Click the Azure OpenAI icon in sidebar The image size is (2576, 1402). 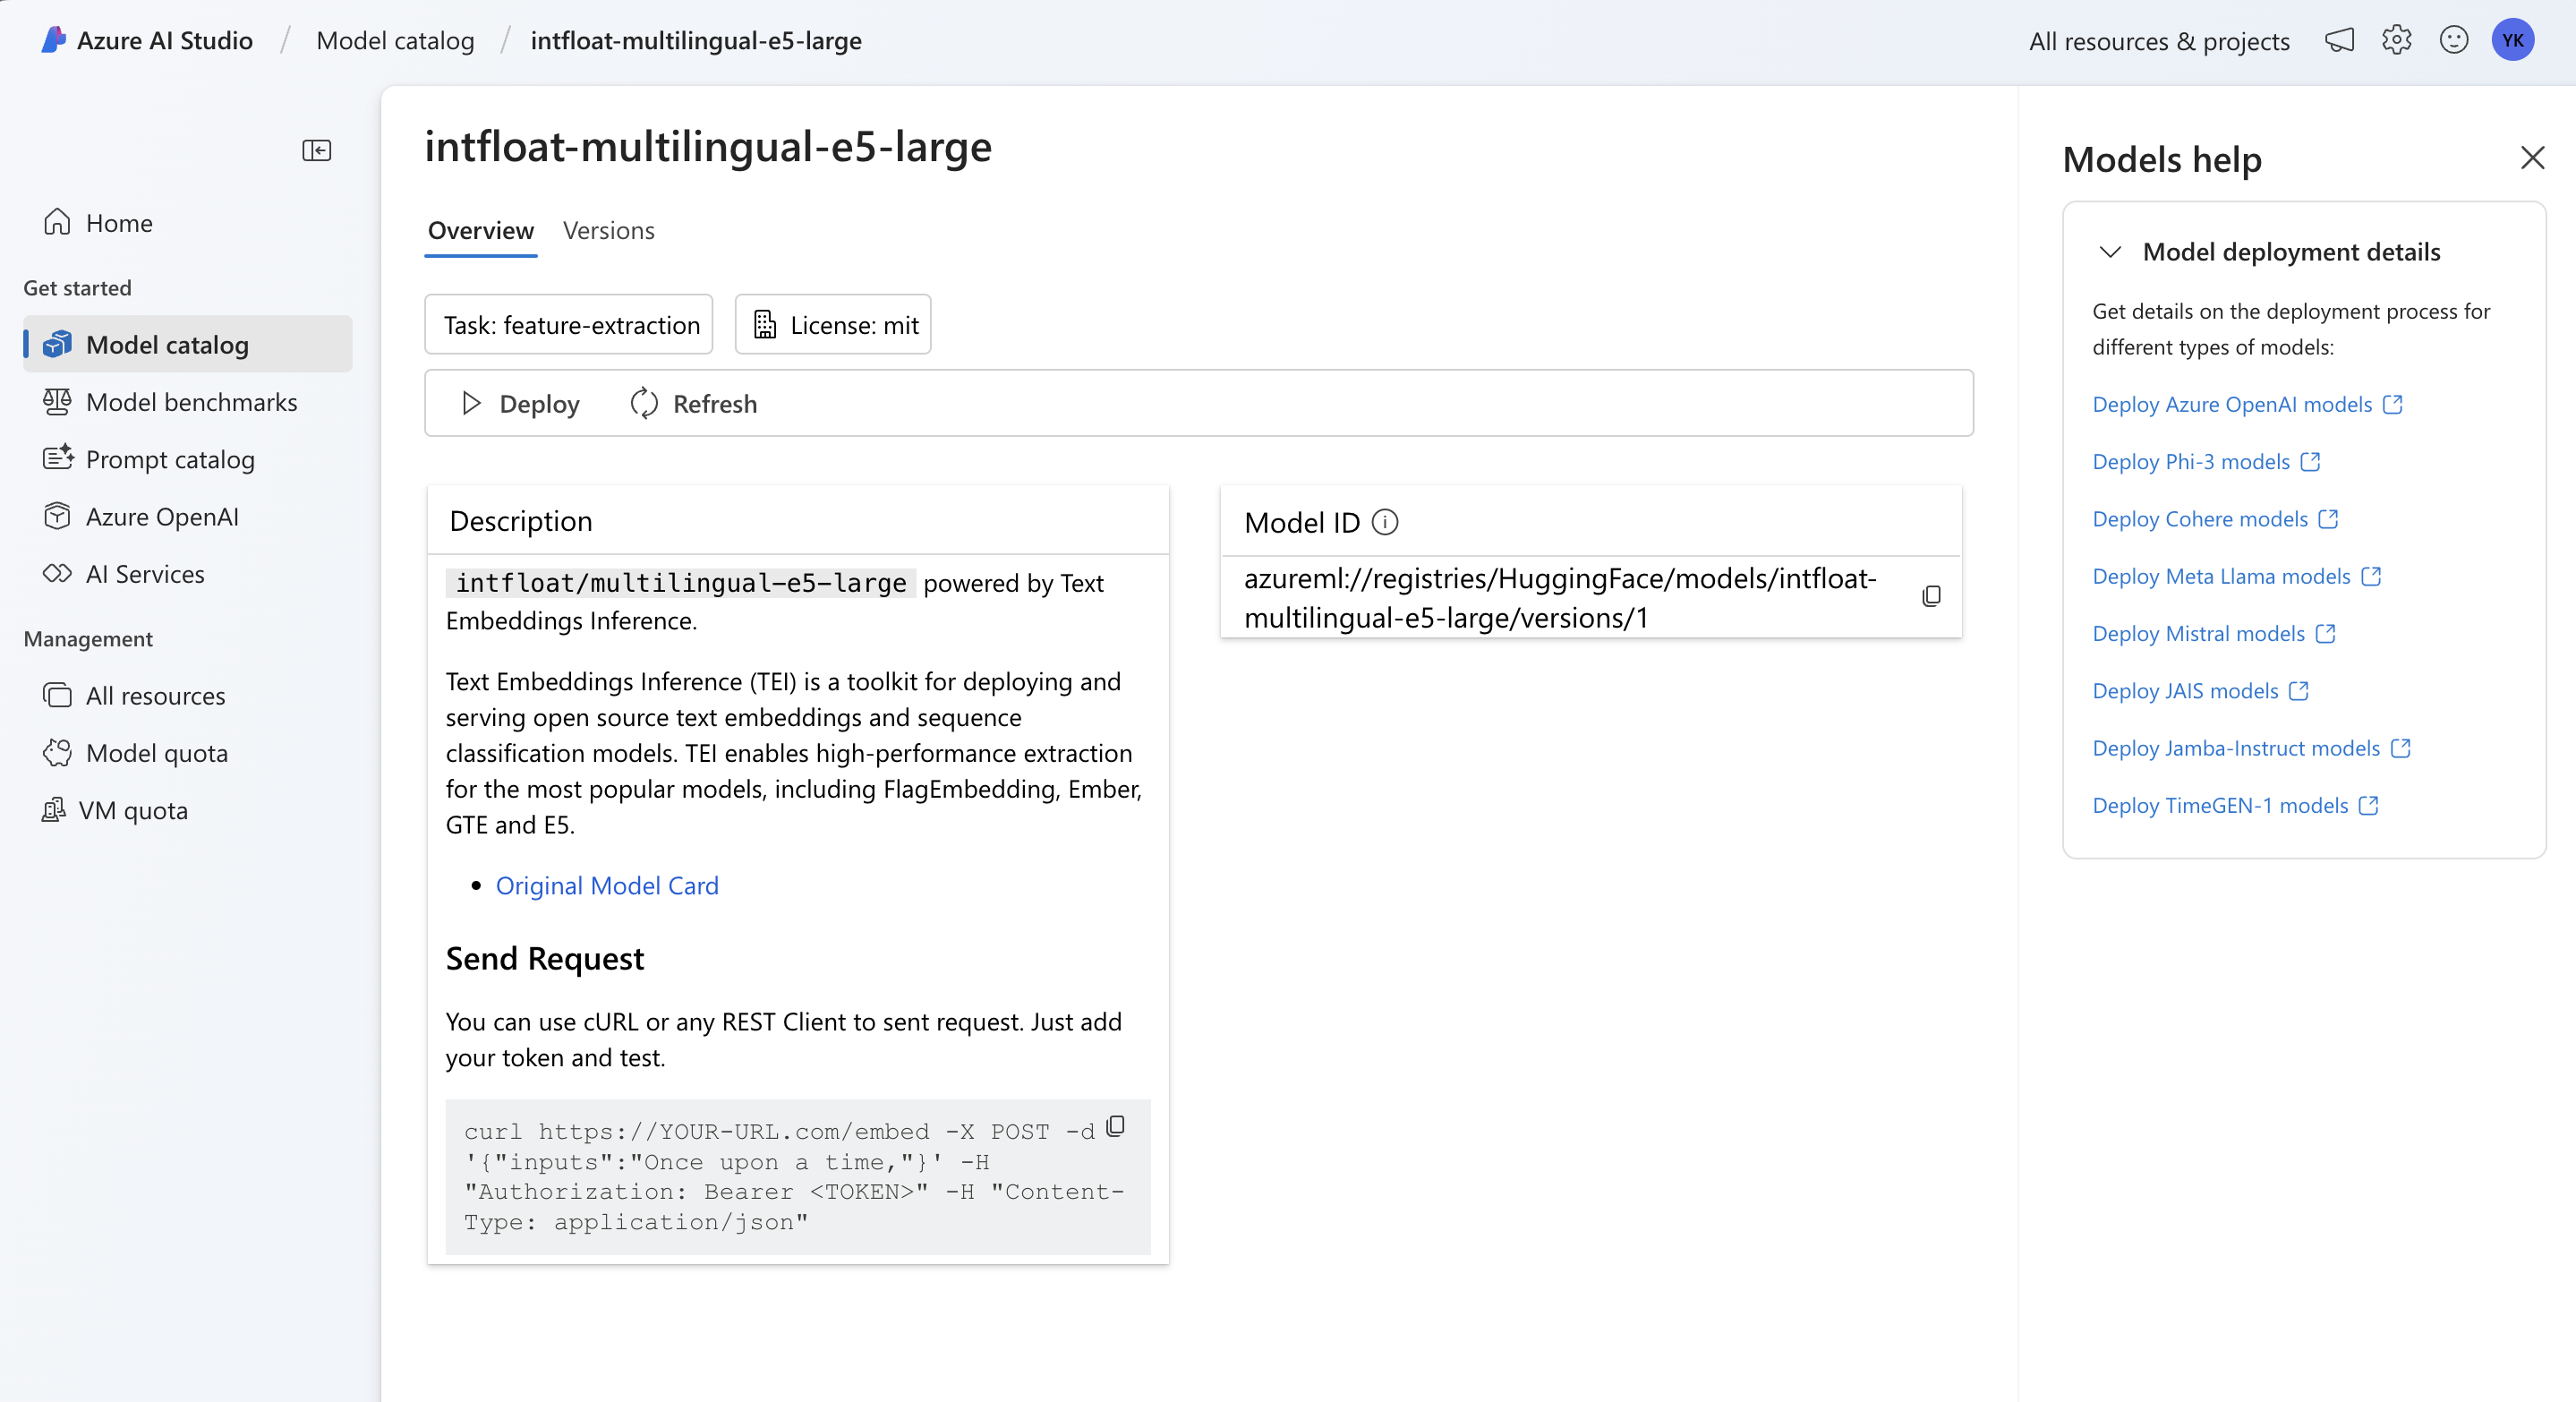coord(57,516)
